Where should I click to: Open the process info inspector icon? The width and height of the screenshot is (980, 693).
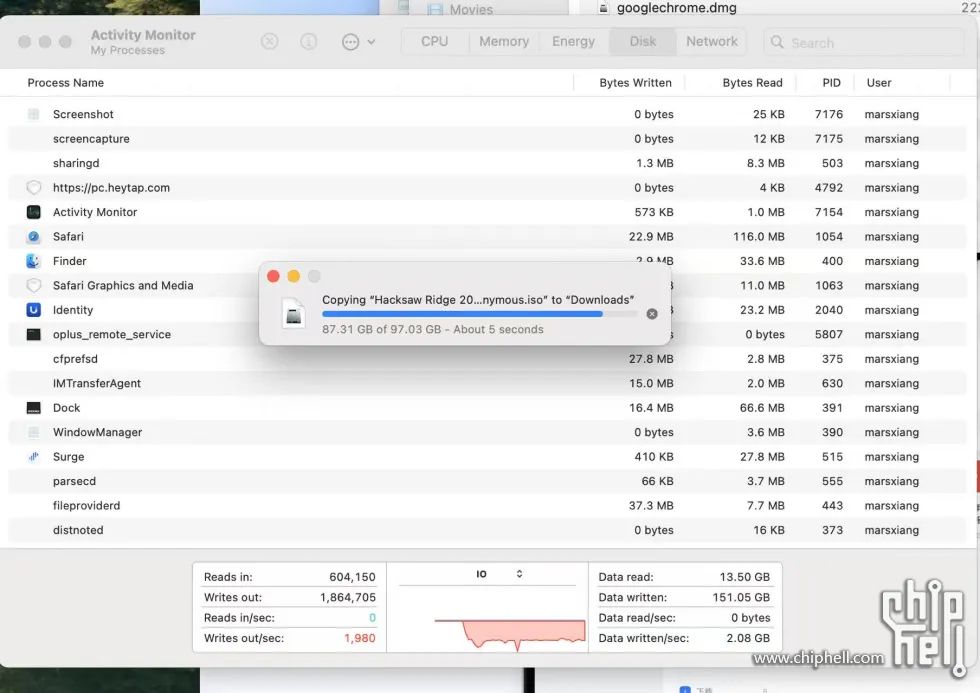tap(309, 42)
